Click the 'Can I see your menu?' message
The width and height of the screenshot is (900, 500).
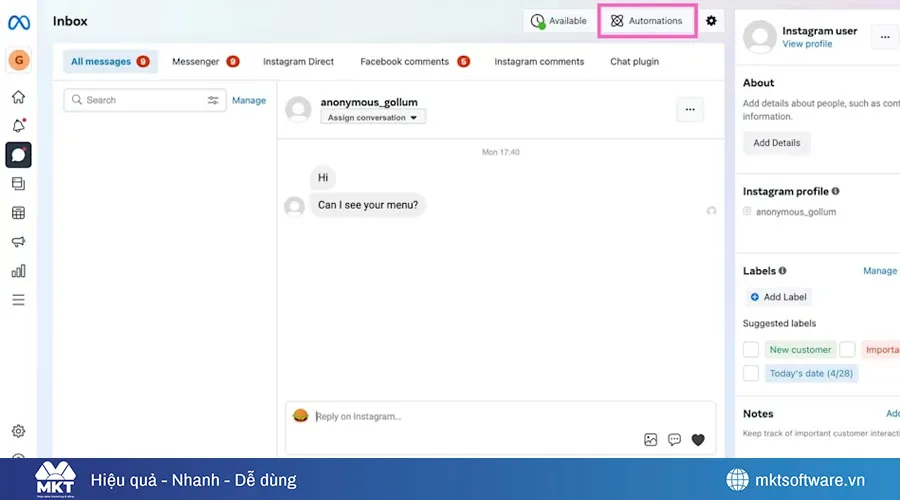coord(368,205)
